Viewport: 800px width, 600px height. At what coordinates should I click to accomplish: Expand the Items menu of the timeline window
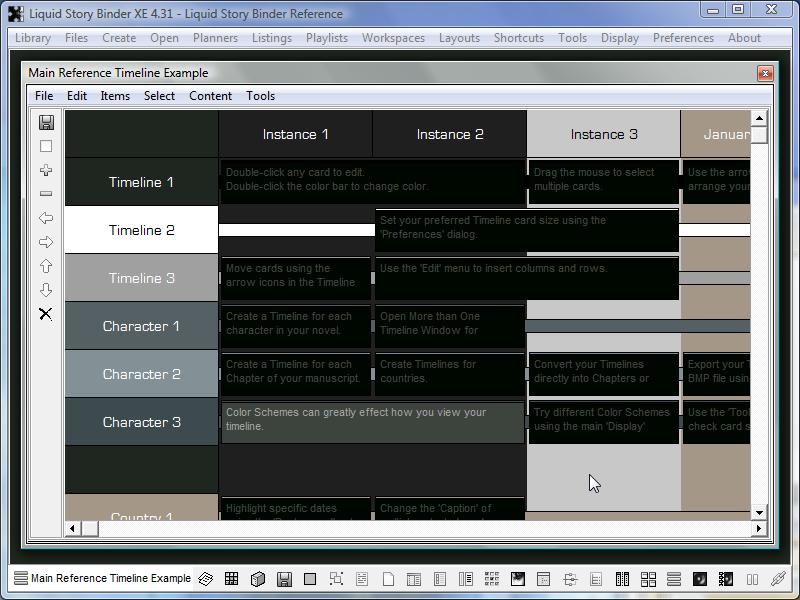[x=115, y=96]
